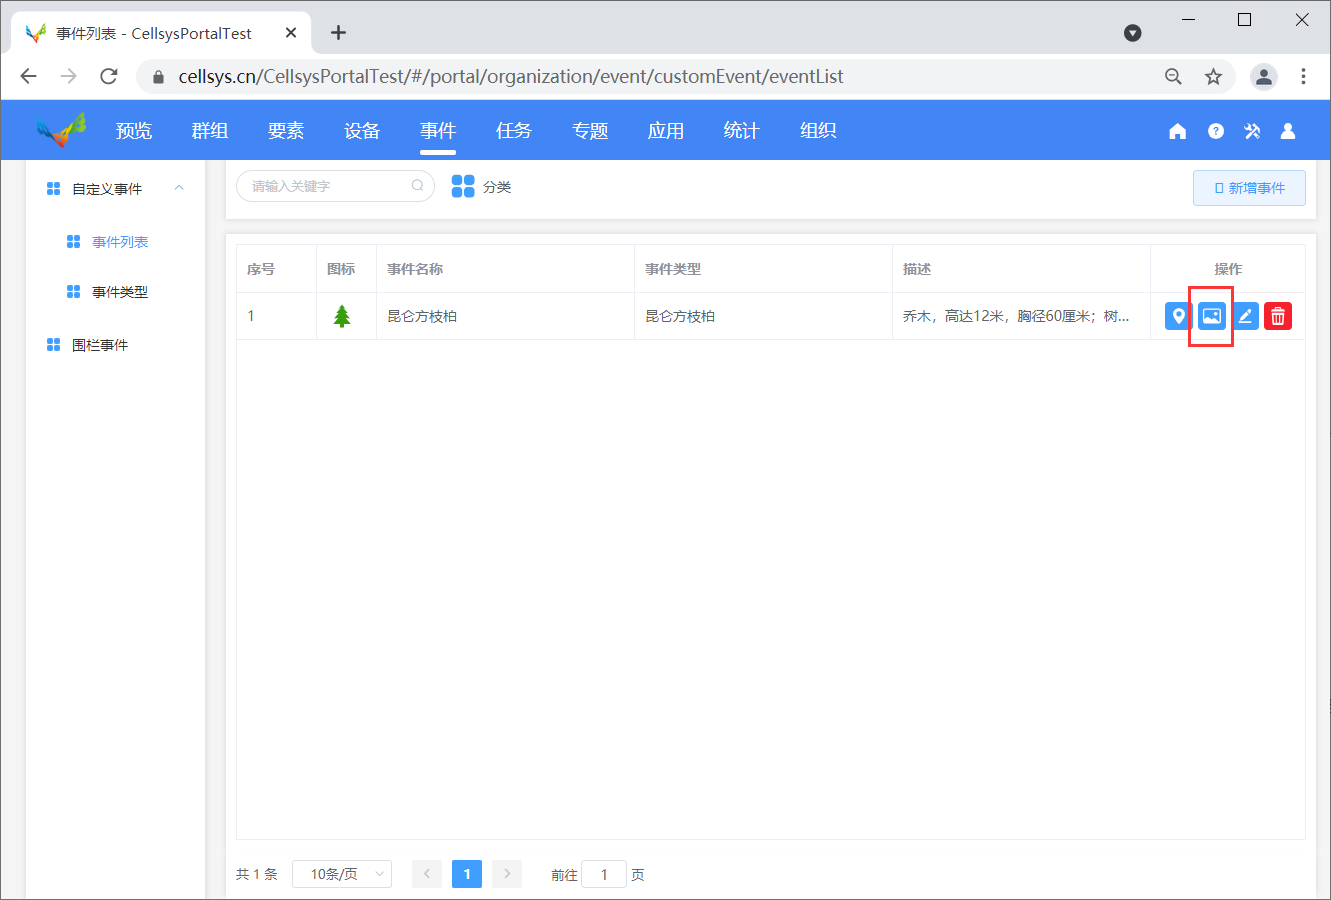The width and height of the screenshot is (1331, 900).
Task: Open the image gallery icon for 昆仑方枝柏
Action: click(1212, 316)
